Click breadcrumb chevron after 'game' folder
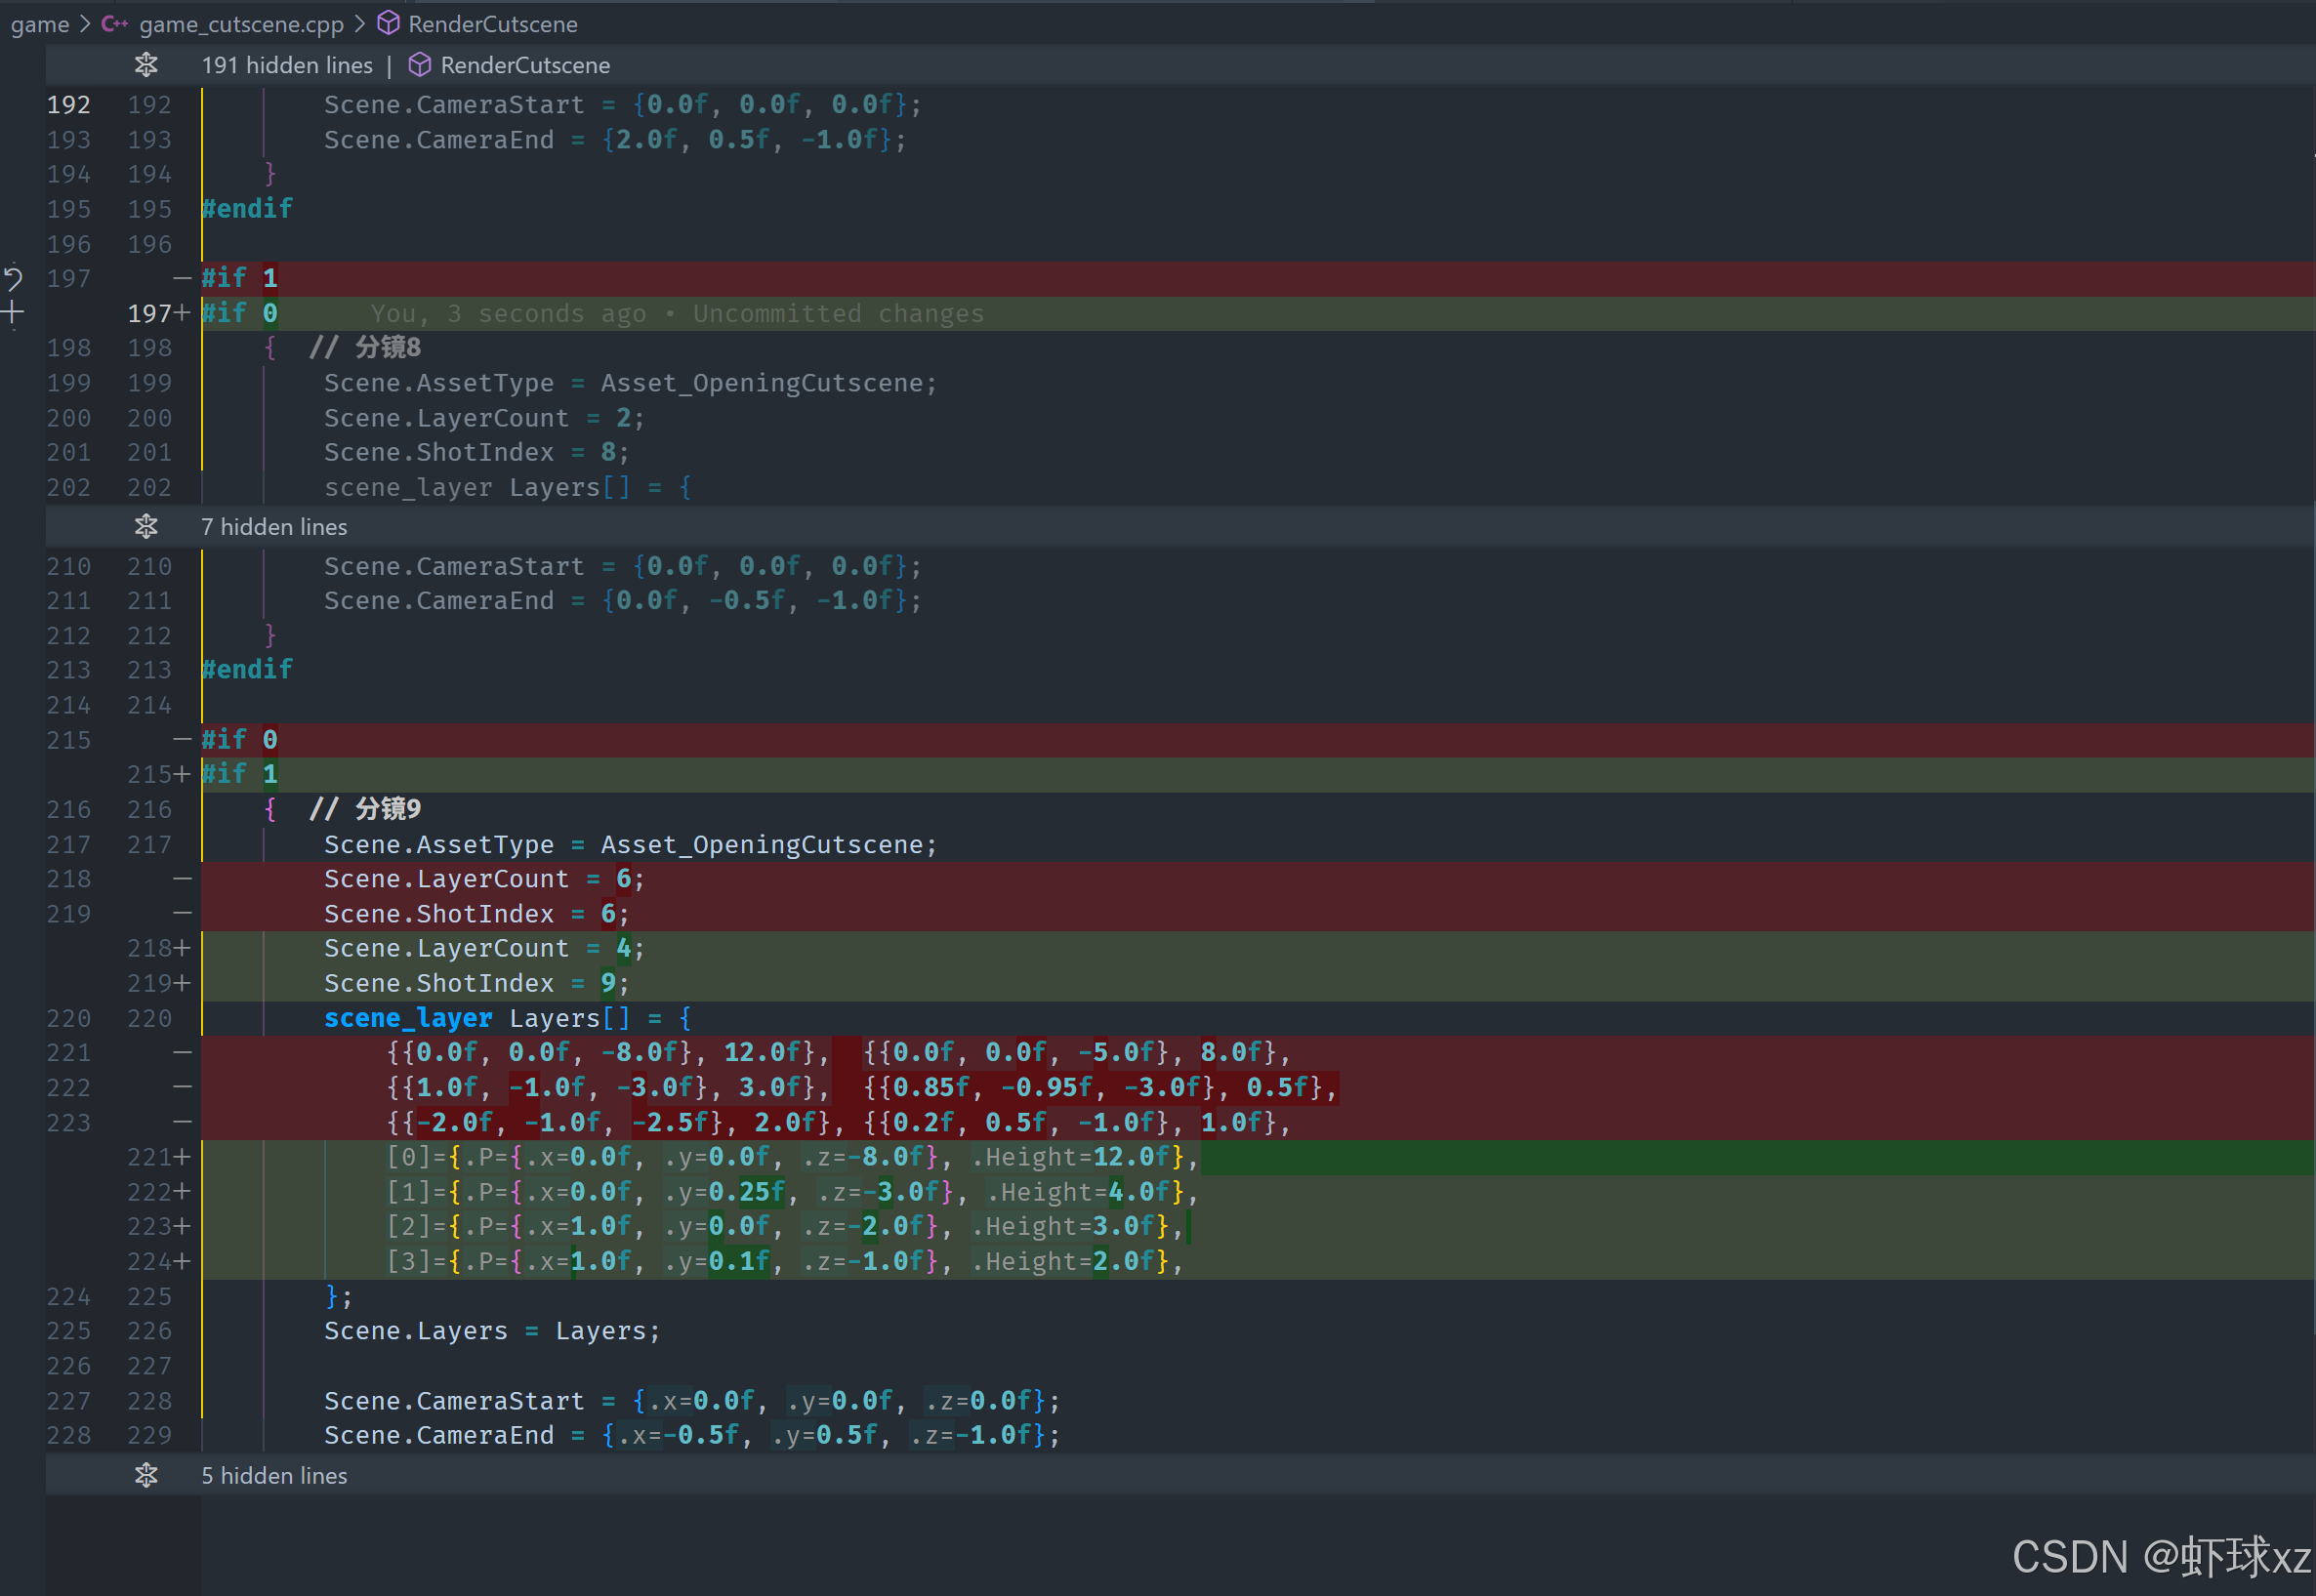2316x1596 pixels. 85,24
